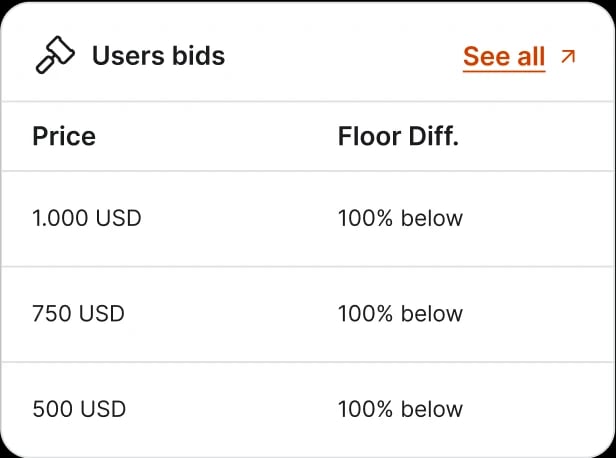Click the word USD in the 500 bid
This screenshot has height=458, width=616.
tap(103, 409)
